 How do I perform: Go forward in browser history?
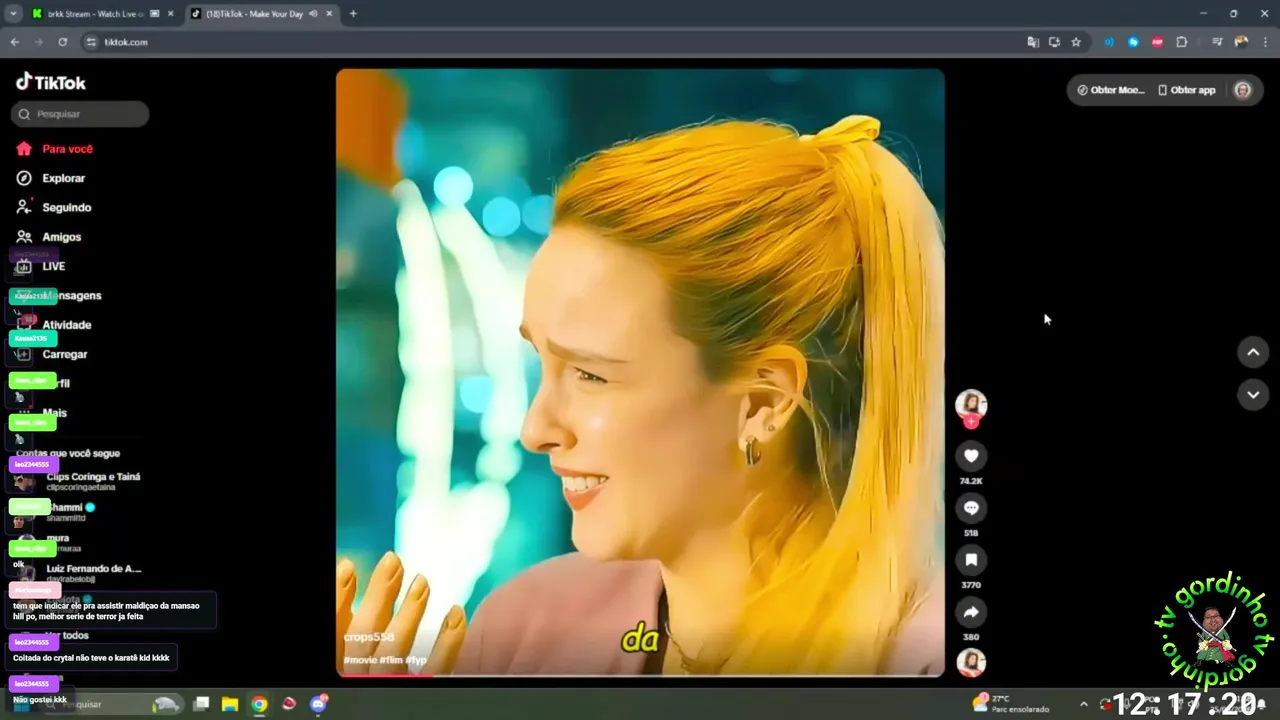[38, 42]
